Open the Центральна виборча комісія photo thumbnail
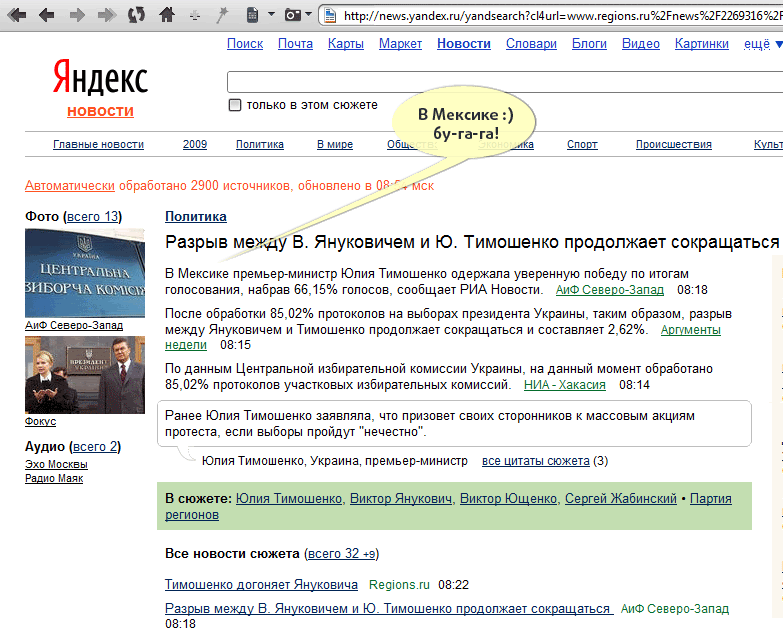This screenshot has height=630, width=783. click(85, 273)
